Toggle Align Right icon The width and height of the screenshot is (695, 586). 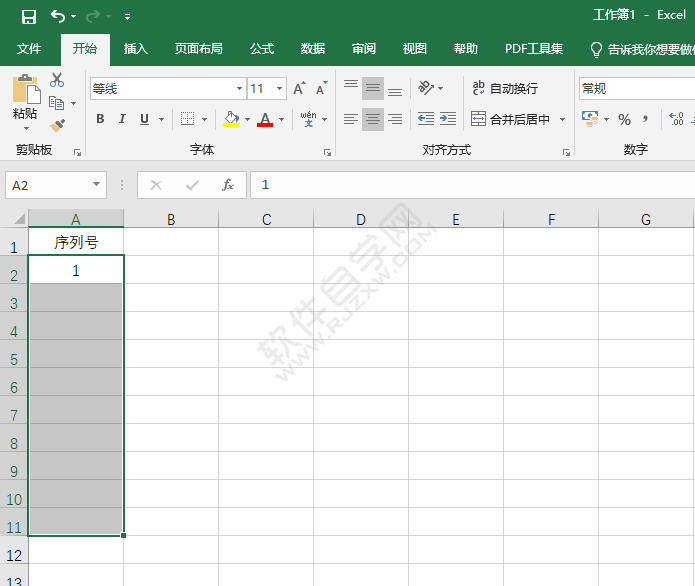click(x=395, y=119)
